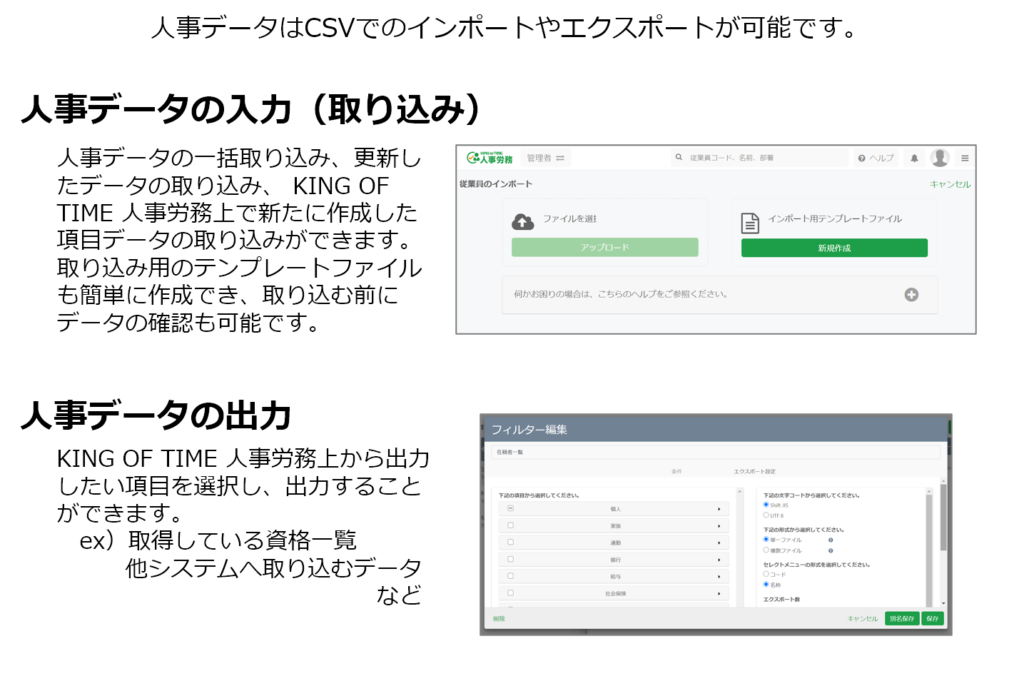The image size is (1024, 686).
Task: Open the ヘルプ button in the header
Action: pyautogui.click(x=876, y=158)
